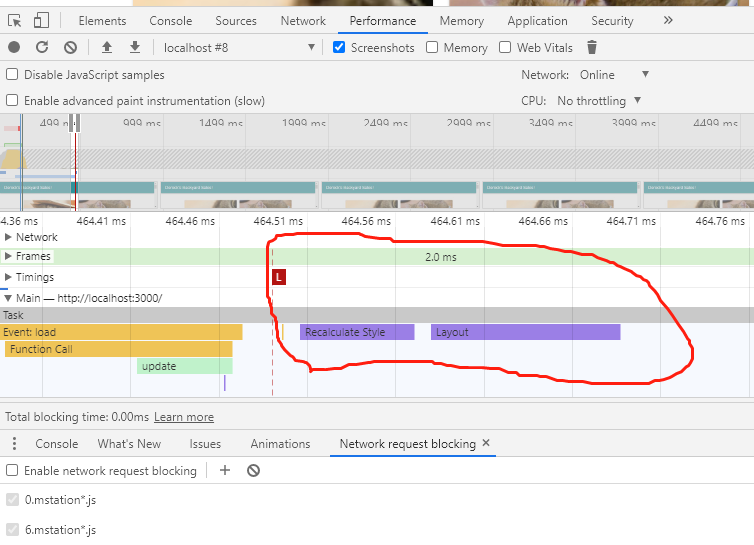Open the Network panel tab
Image resolution: width=754 pixels, height=545 pixels.
tap(303, 21)
